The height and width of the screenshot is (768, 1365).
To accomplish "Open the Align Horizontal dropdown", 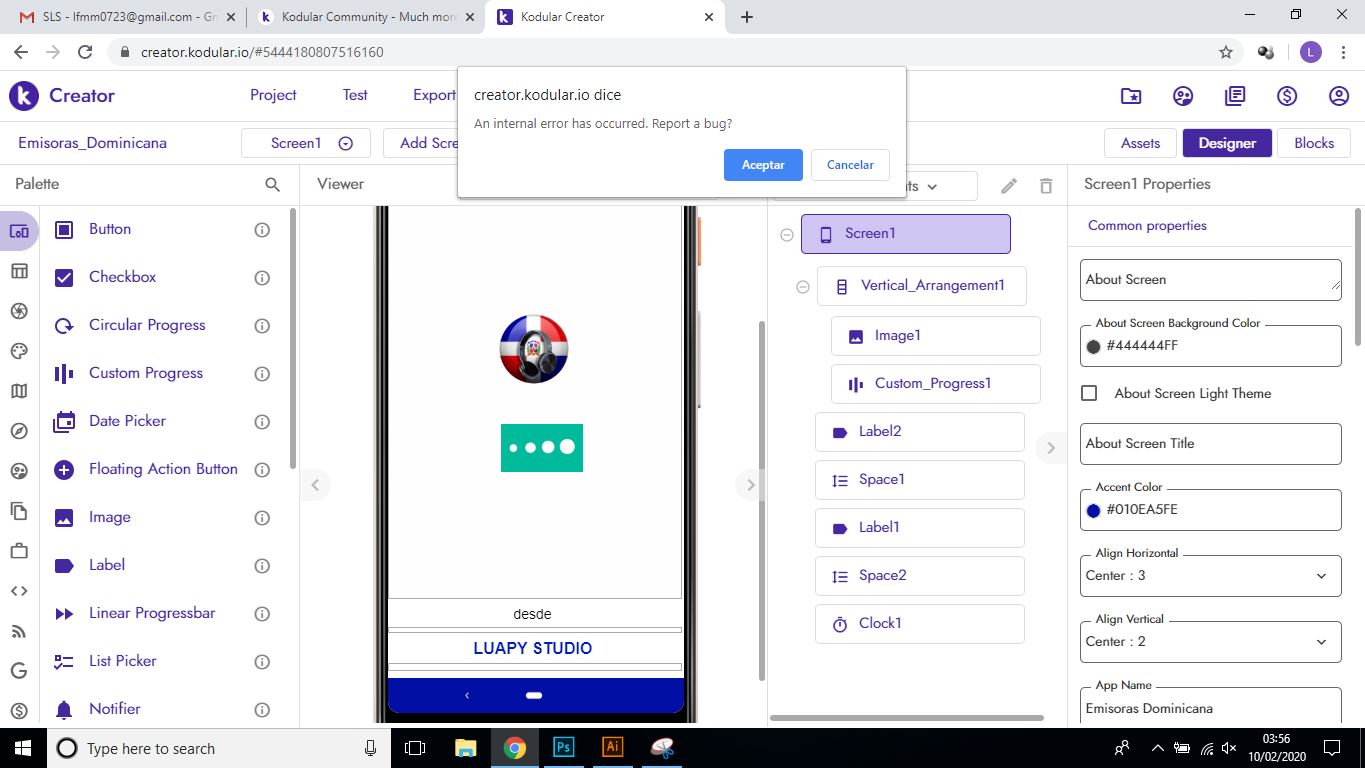I will tap(1210, 576).
